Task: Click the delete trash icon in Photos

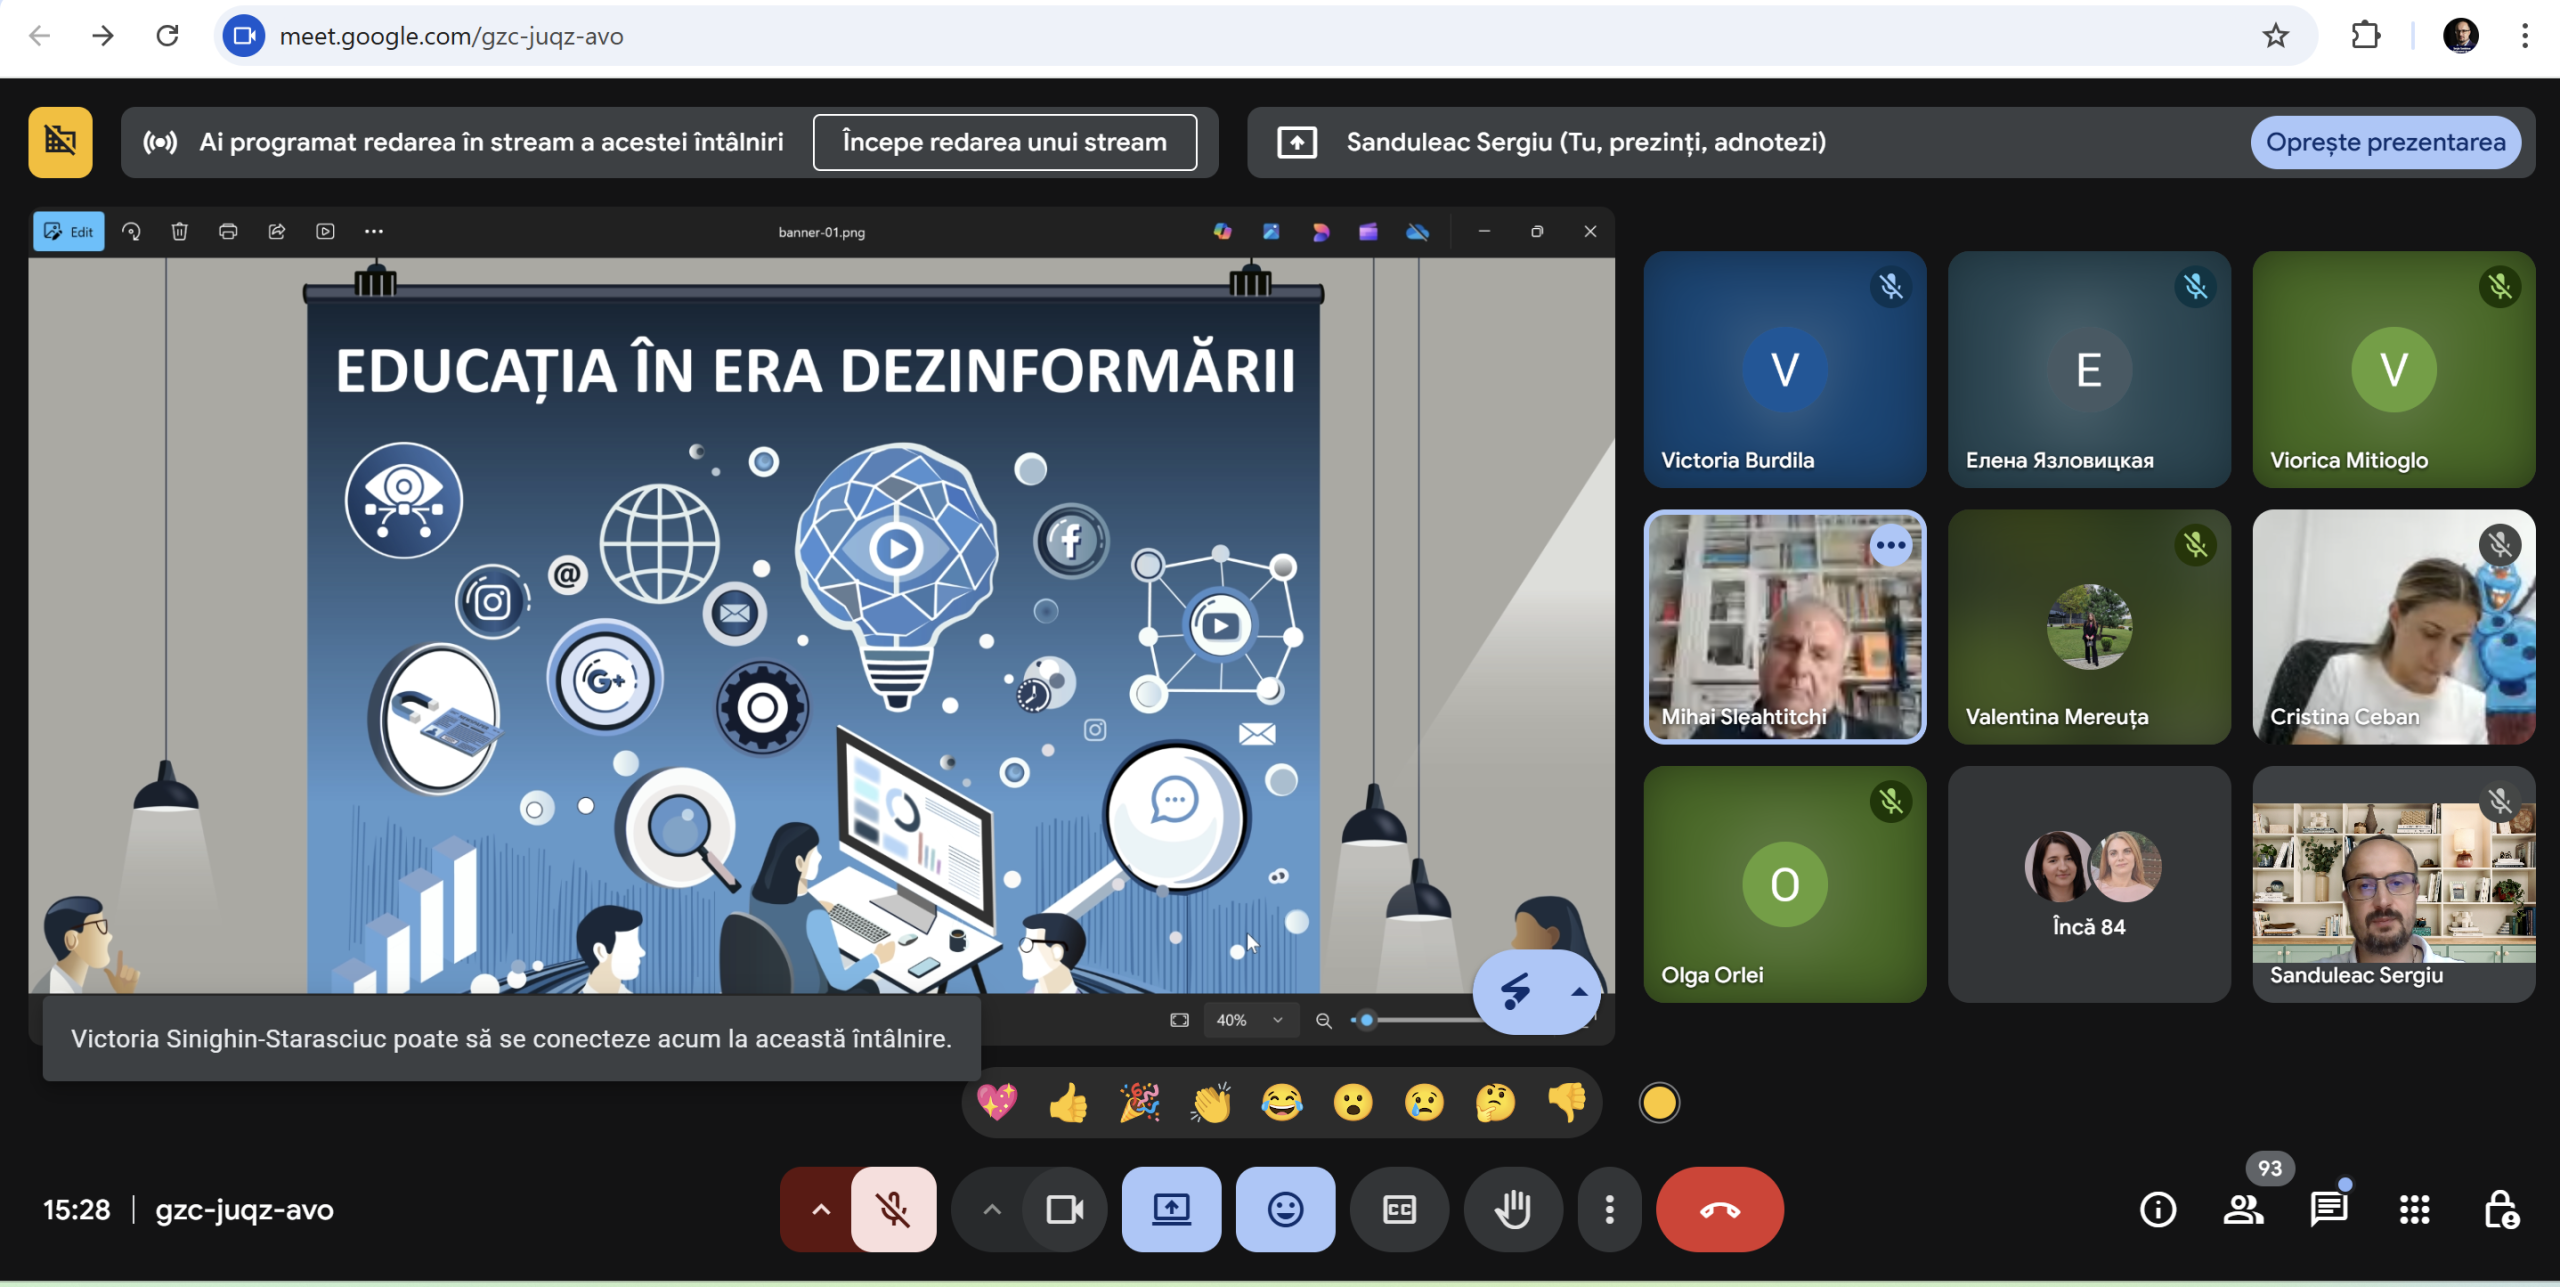Action: 179,232
